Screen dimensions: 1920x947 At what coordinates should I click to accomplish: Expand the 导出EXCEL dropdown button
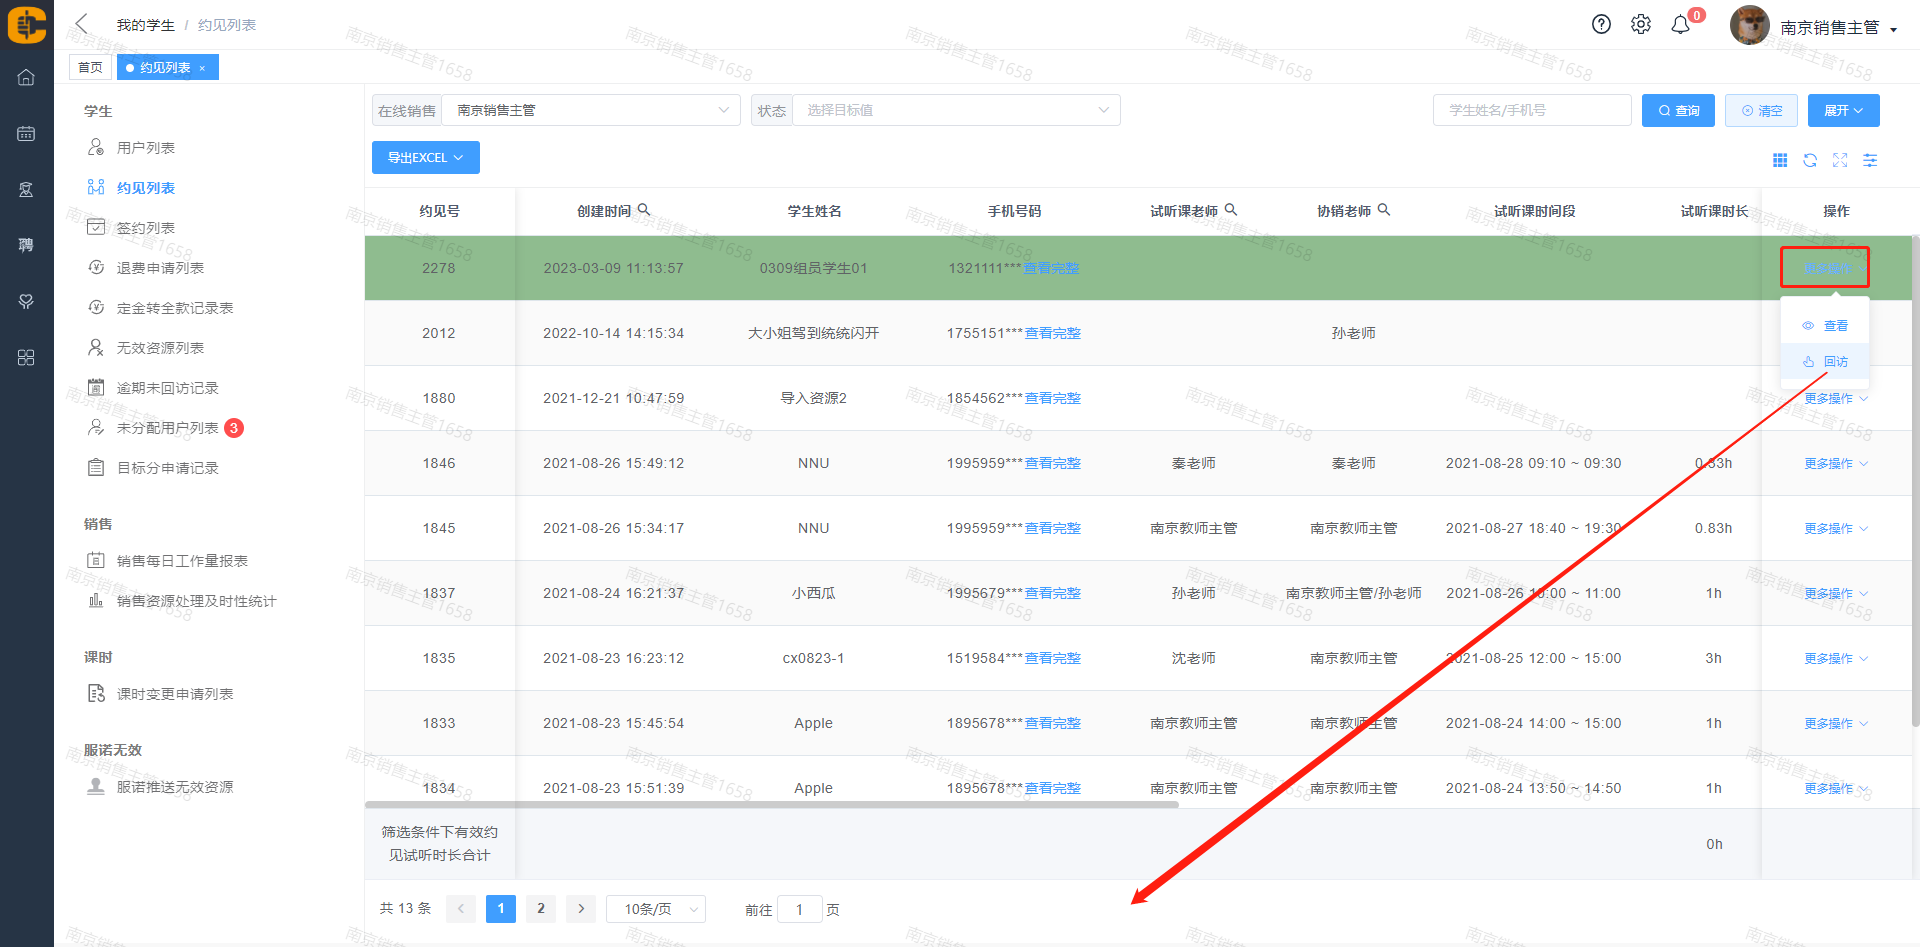point(425,158)
